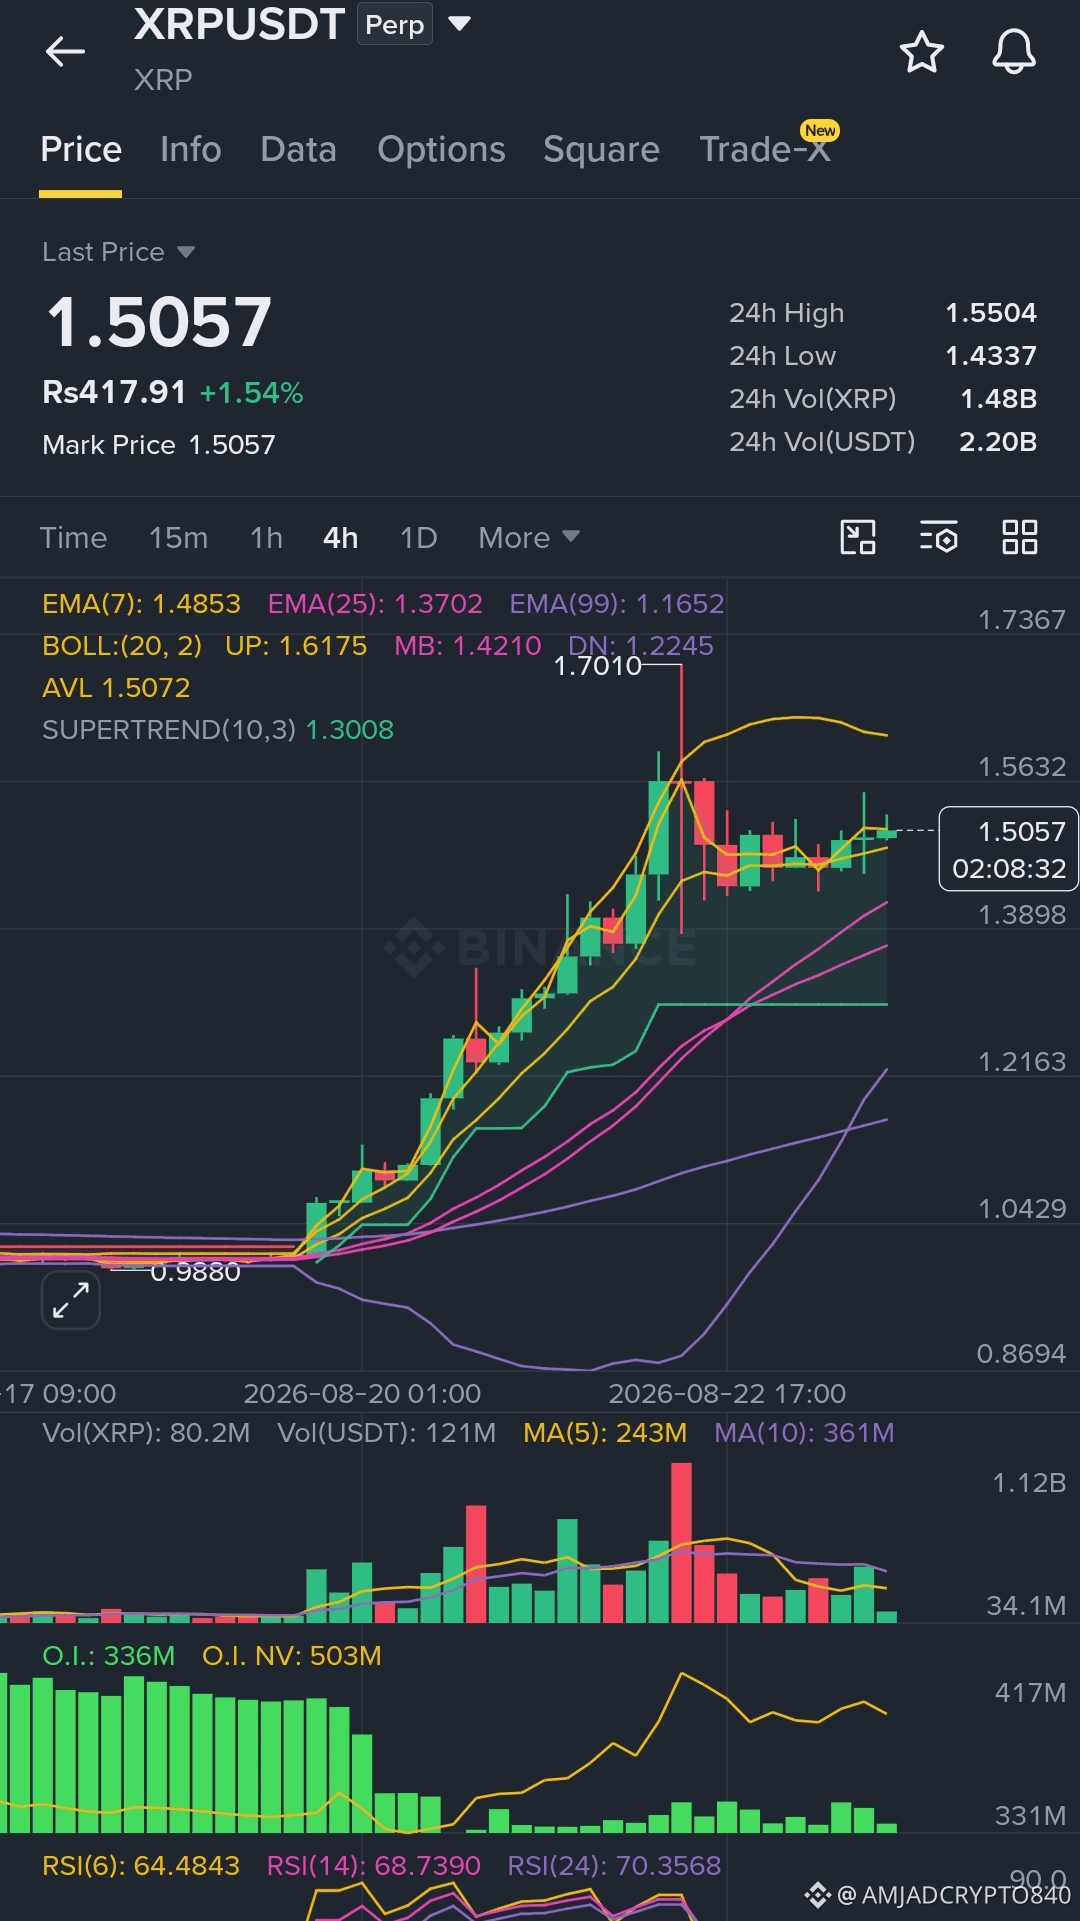Open the Trade-X tab
Image resolution: width=1080 pixels, height=1921 pixels.
(765, 150)
